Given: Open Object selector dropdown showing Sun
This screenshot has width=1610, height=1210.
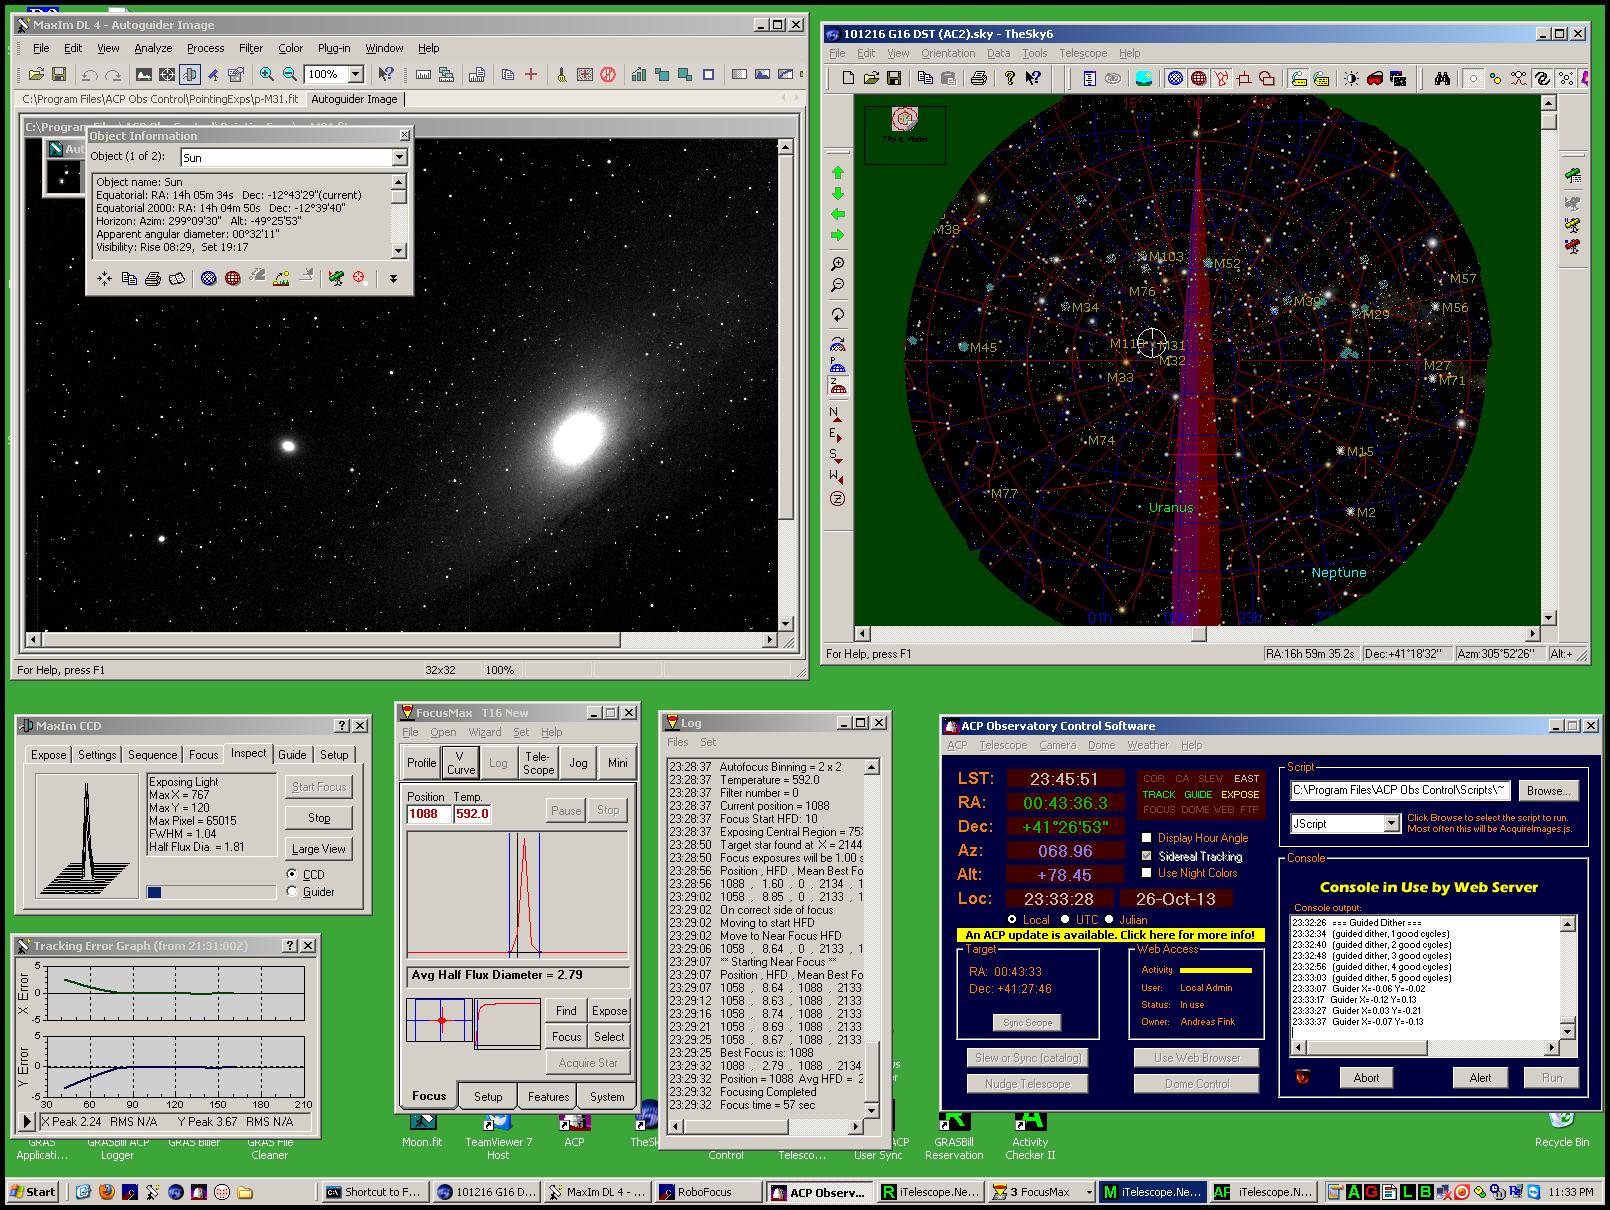Looking at the screenshot, I should click(x=399, y=158).
